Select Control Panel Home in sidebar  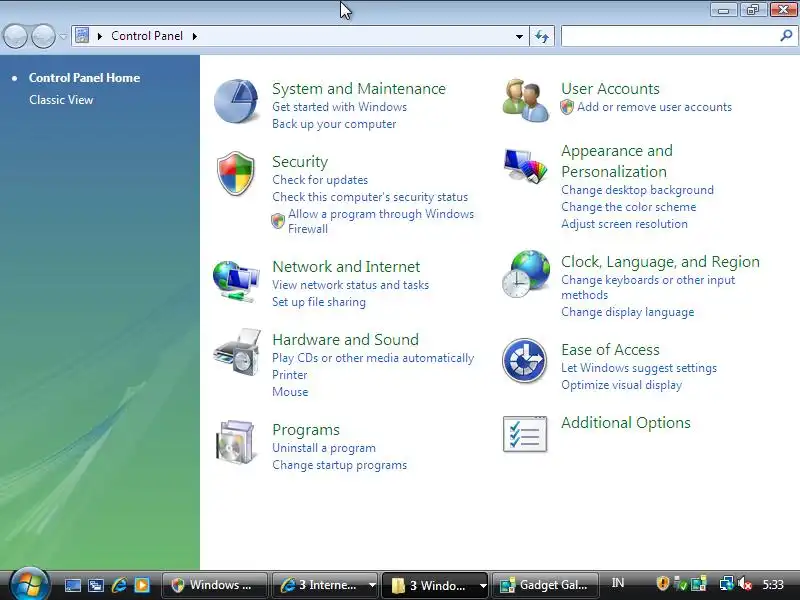tap(84, 78)
